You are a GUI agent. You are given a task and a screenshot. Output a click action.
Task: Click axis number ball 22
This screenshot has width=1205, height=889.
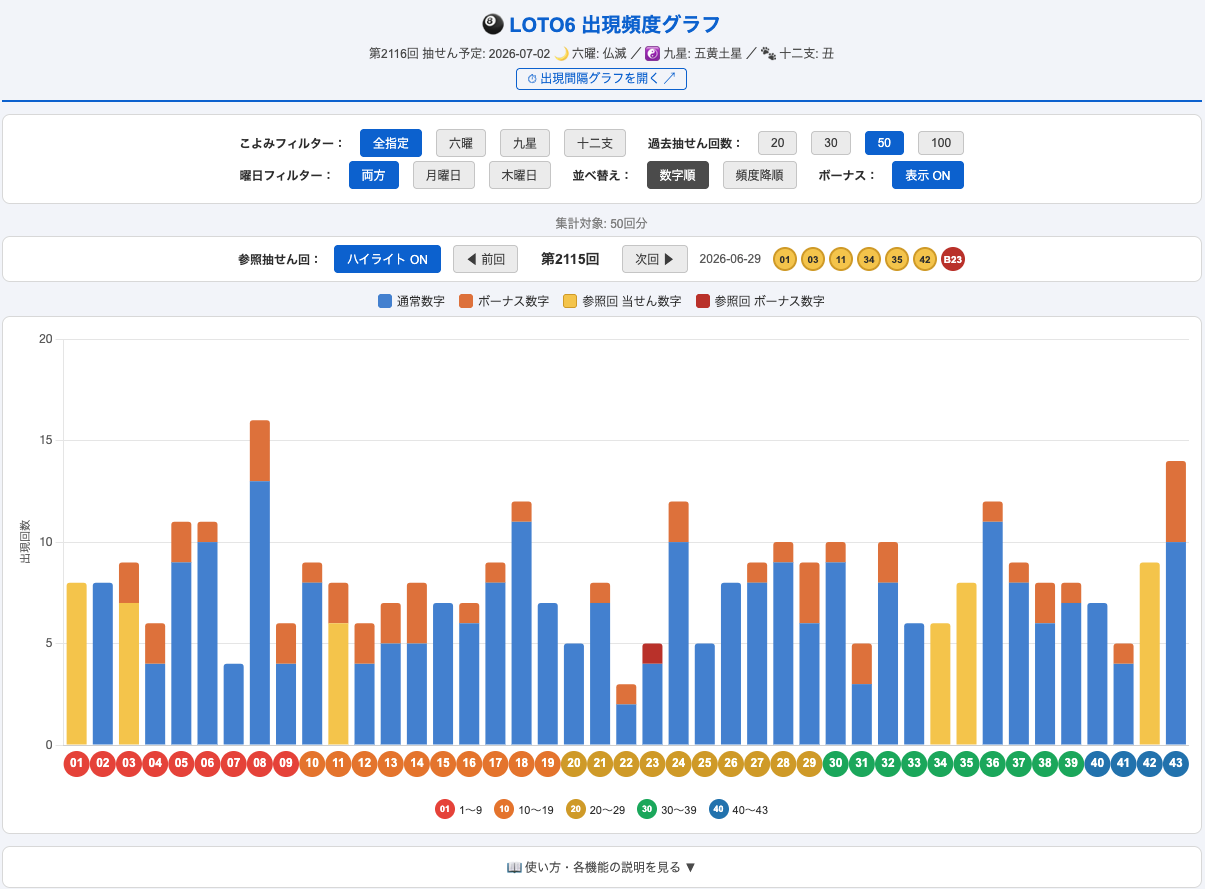[626, 764]
